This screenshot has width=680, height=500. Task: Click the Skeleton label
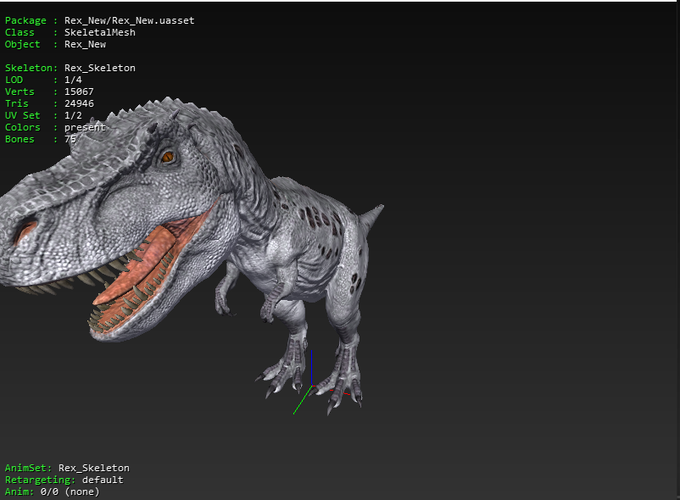tap(31, 68)
